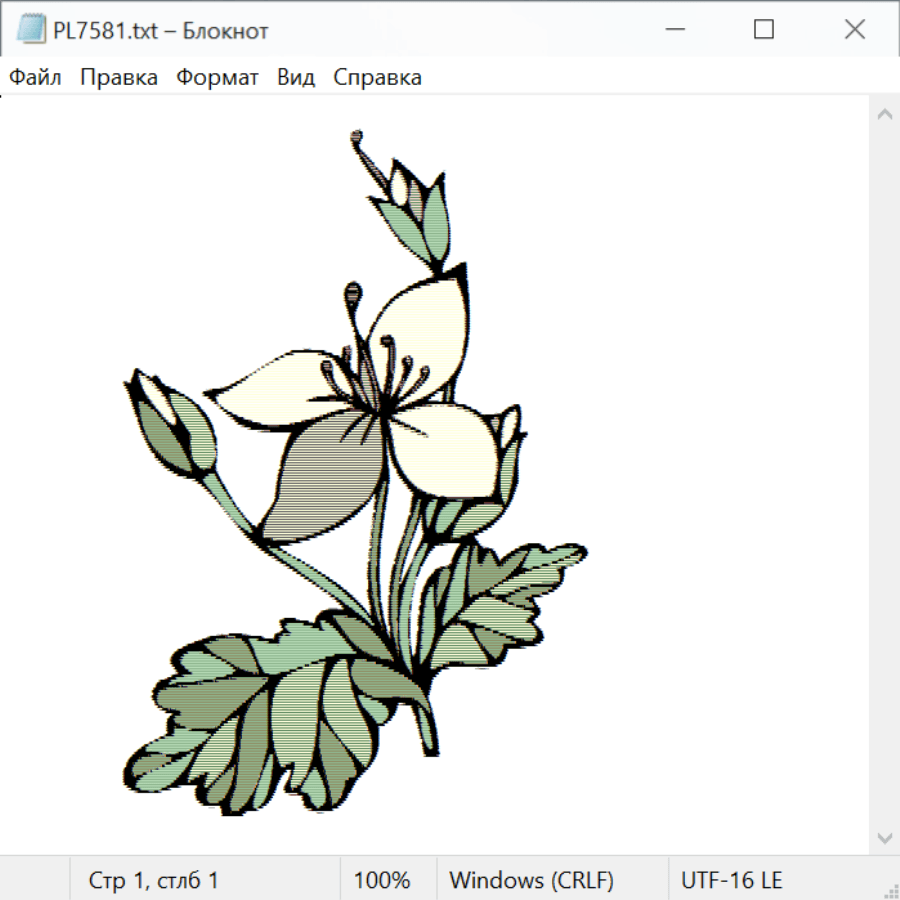The image size is (900, 900).
Task: Click the 100% zoom level indicator
Action: pos(382,880)
